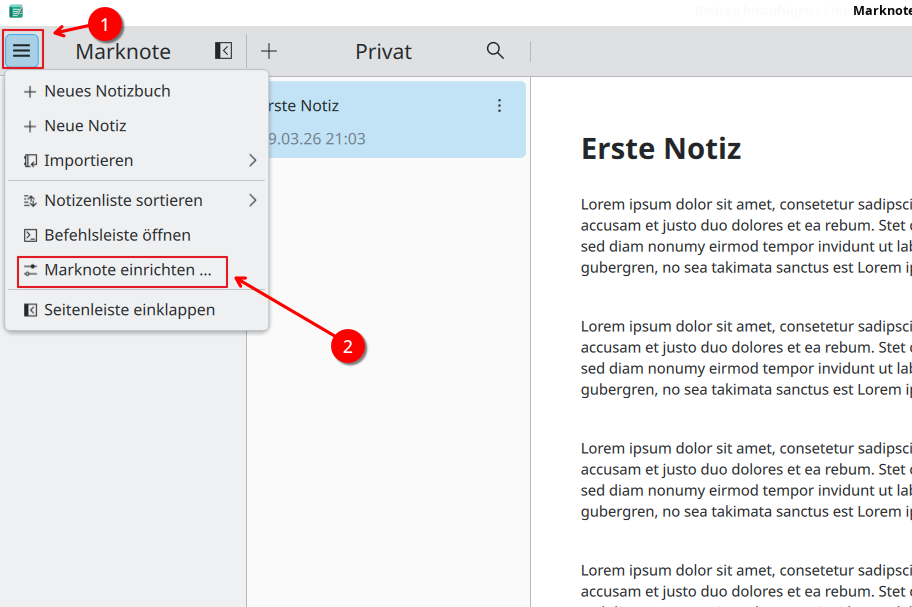Select the Erste Notiz note in list
This screenshot has width=912, height=607.
click(380, 121)
